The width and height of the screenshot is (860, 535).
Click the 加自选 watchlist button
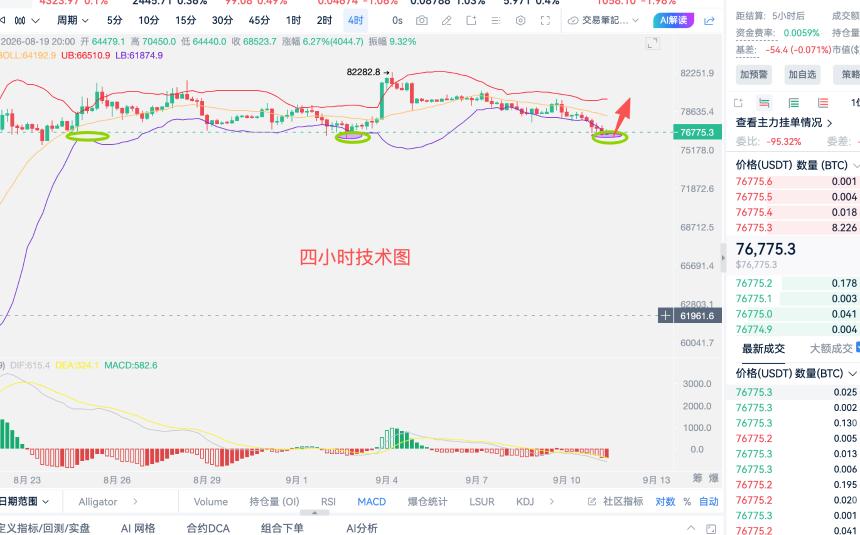pos(802,74)
